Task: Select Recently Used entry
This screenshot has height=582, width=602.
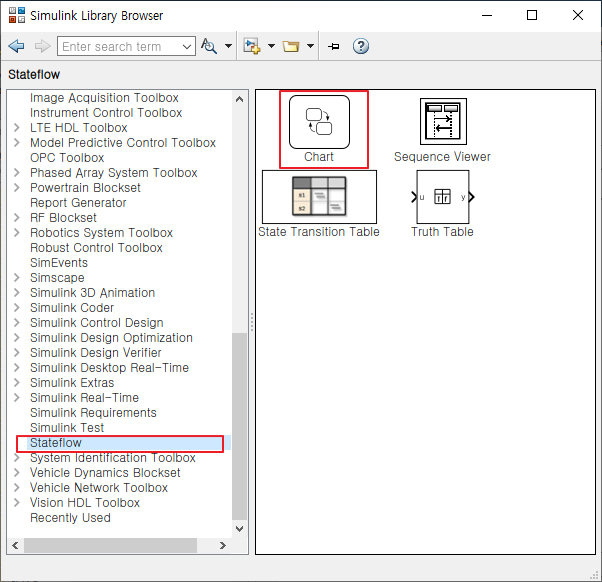Action: pos(70,518)
